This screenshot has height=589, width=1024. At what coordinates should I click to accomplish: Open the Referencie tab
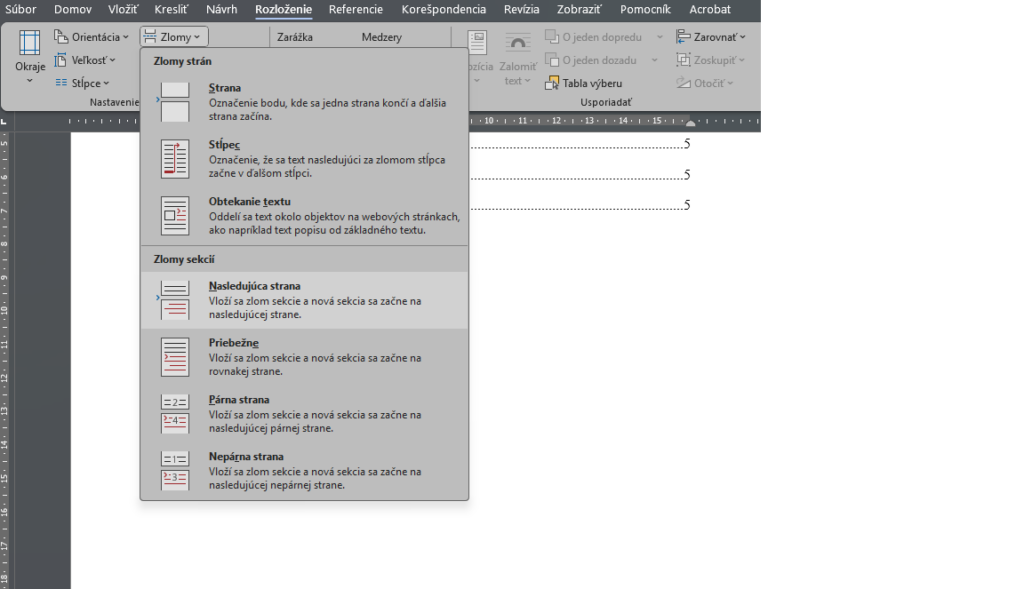pos(356,9)
